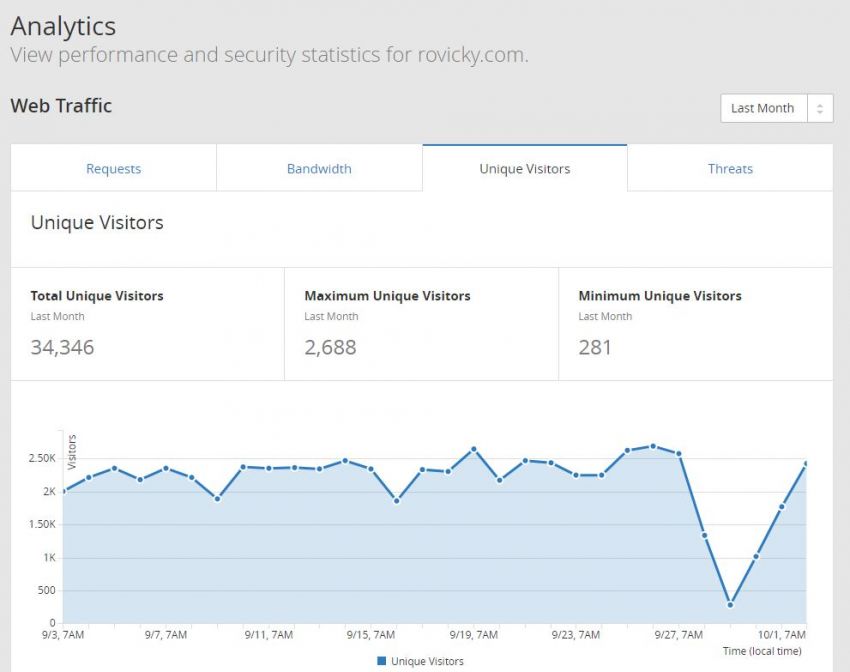
Task: Click the last data point near 10/1
Action: click(x=805, y=464)
